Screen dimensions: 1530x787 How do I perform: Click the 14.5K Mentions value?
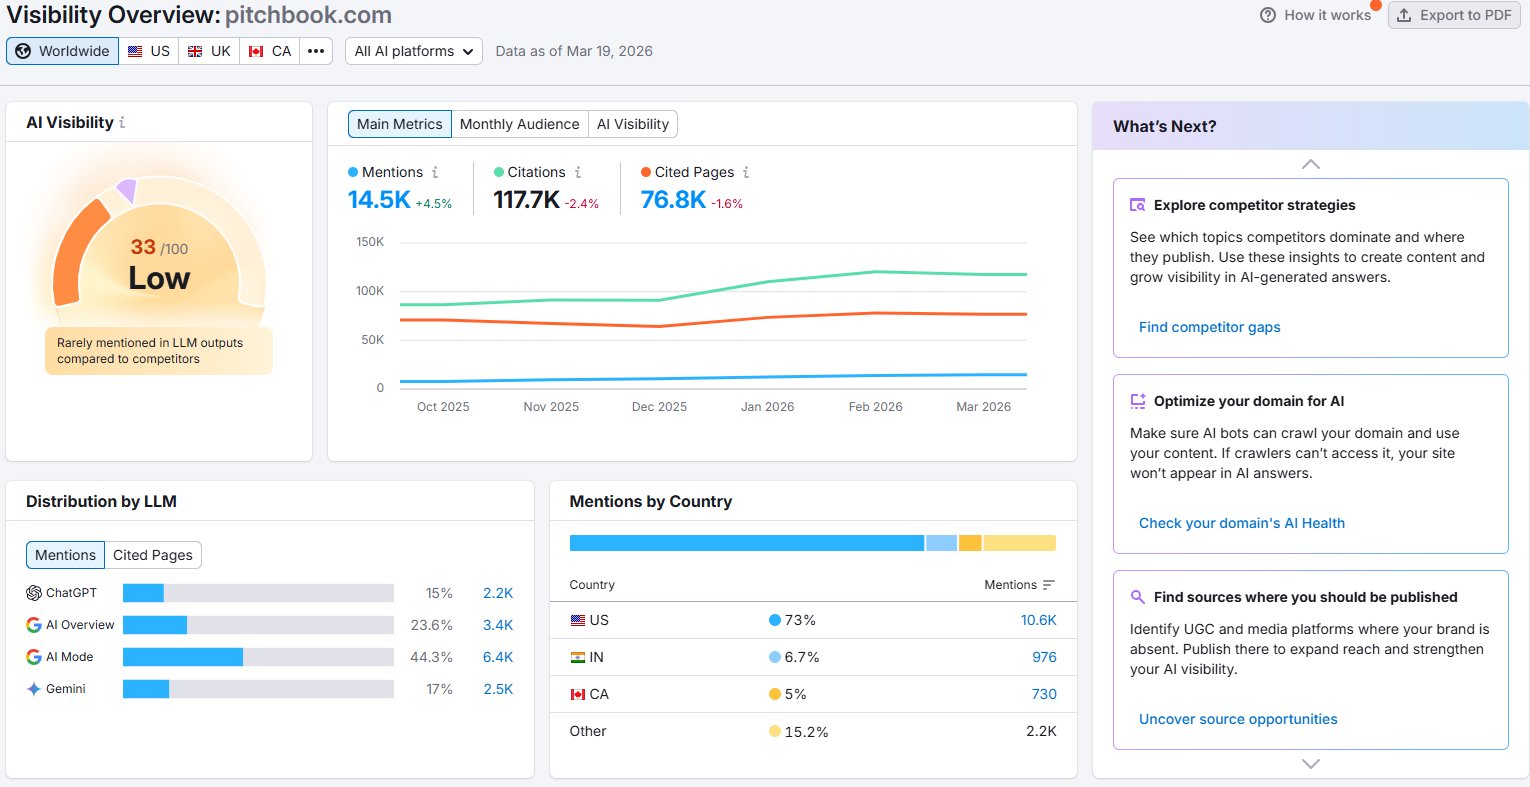click(379, 200)
